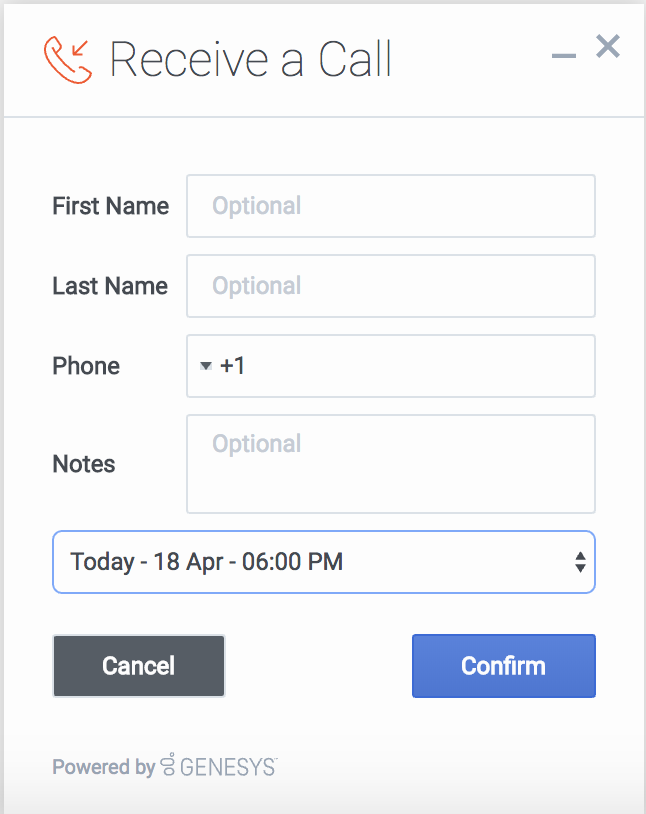Viewport: 646px width, 814px height.
Task: Click the GENESYS wordmark text
Action: coord(228,768)
